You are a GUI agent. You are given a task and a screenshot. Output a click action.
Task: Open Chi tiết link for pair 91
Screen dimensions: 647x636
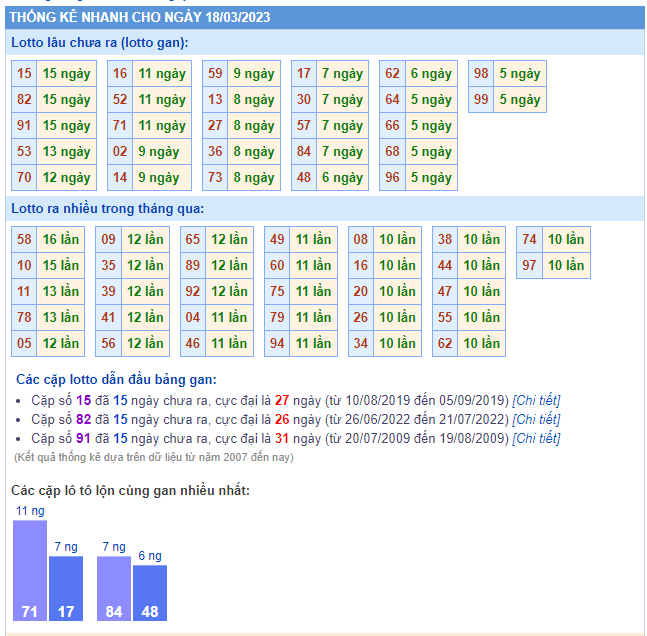click(x=536, y=438)
